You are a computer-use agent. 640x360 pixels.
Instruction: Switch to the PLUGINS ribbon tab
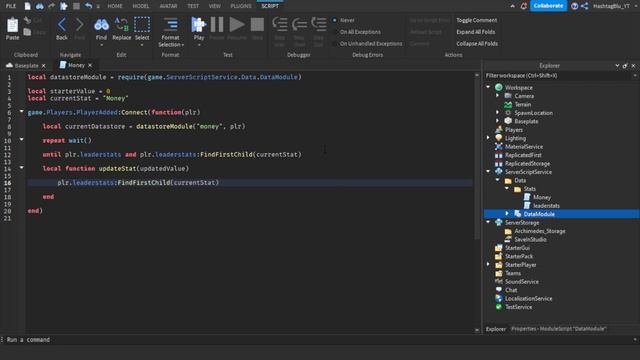coord(241,6)
